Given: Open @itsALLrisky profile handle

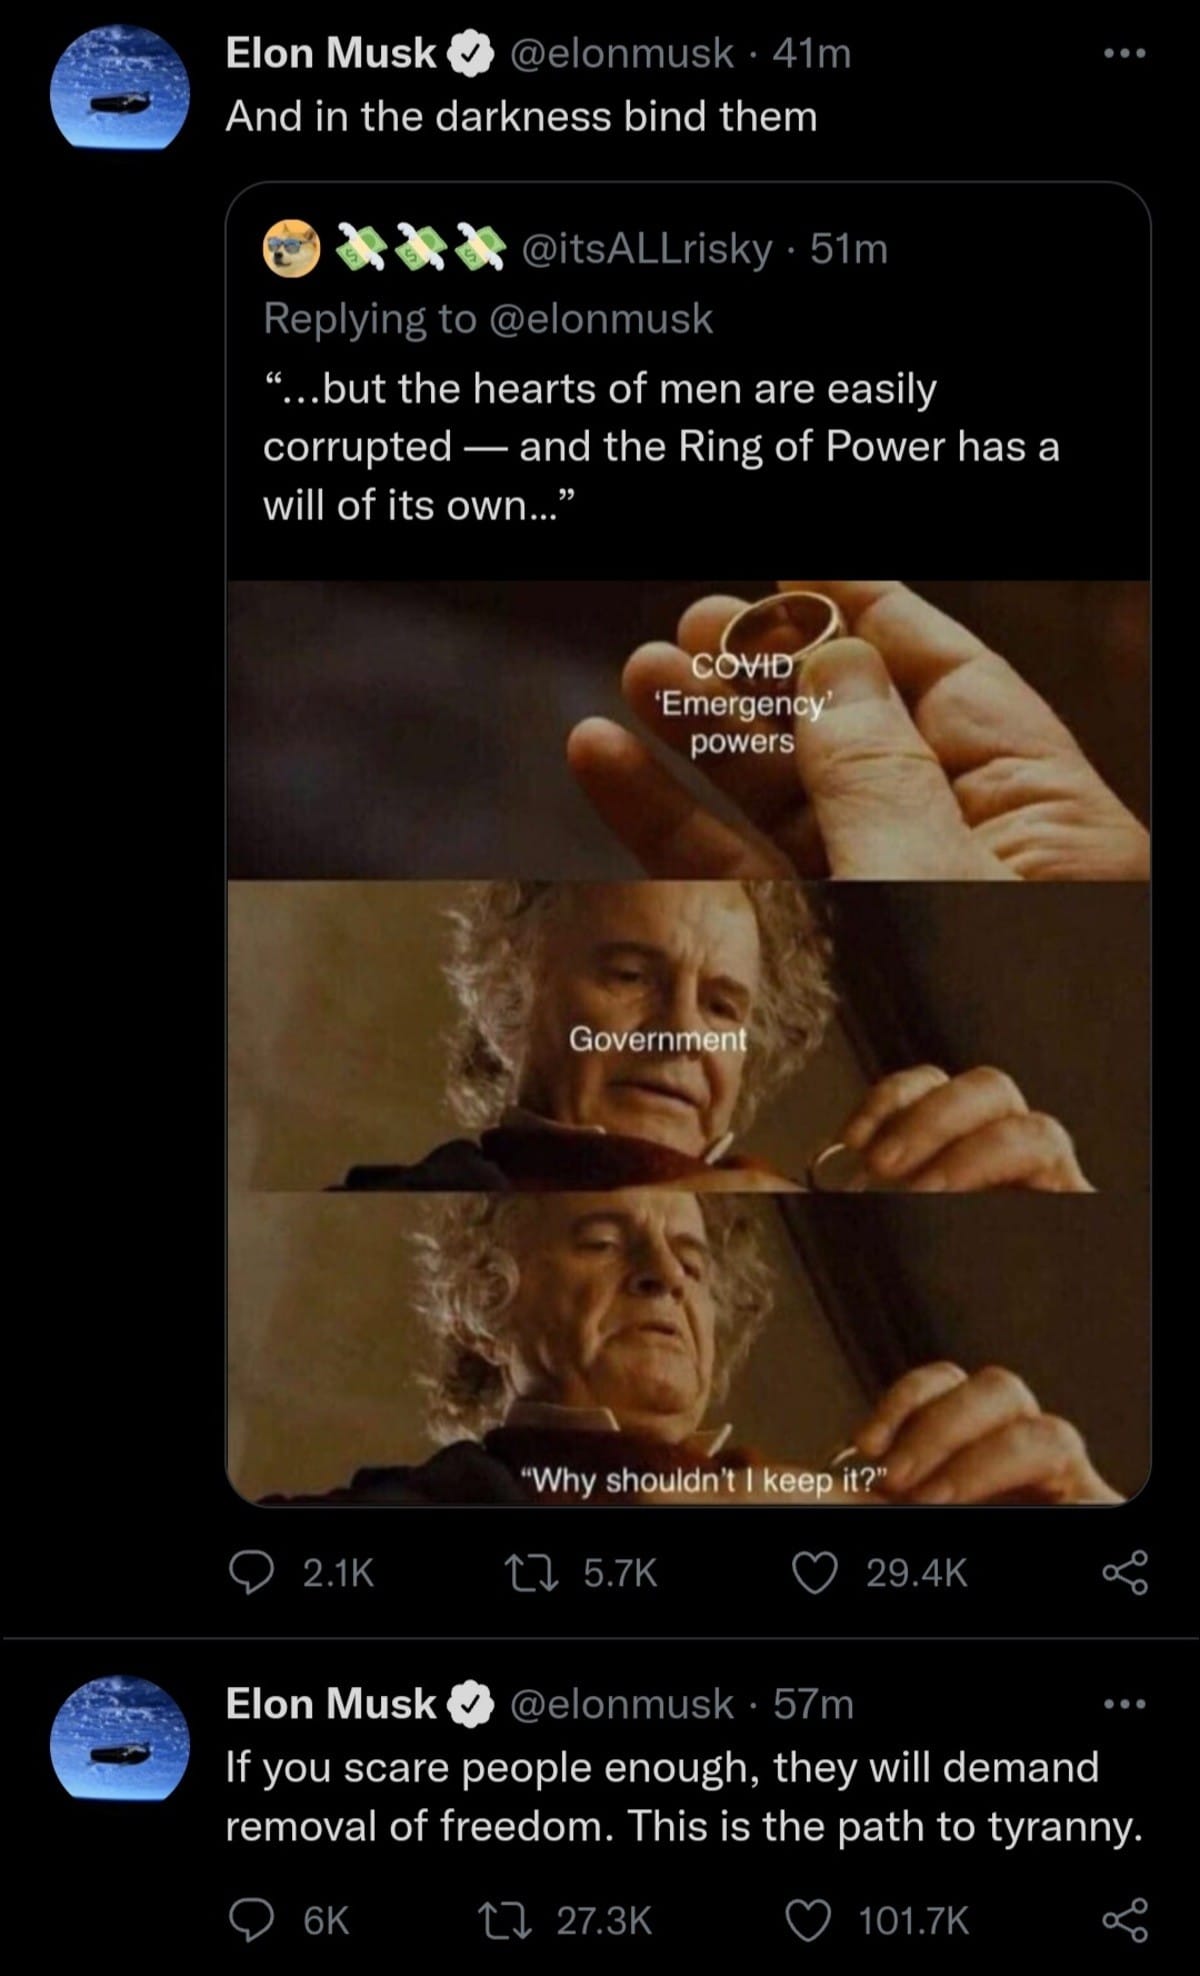Looking at the screenshot, I should (647, 249).
